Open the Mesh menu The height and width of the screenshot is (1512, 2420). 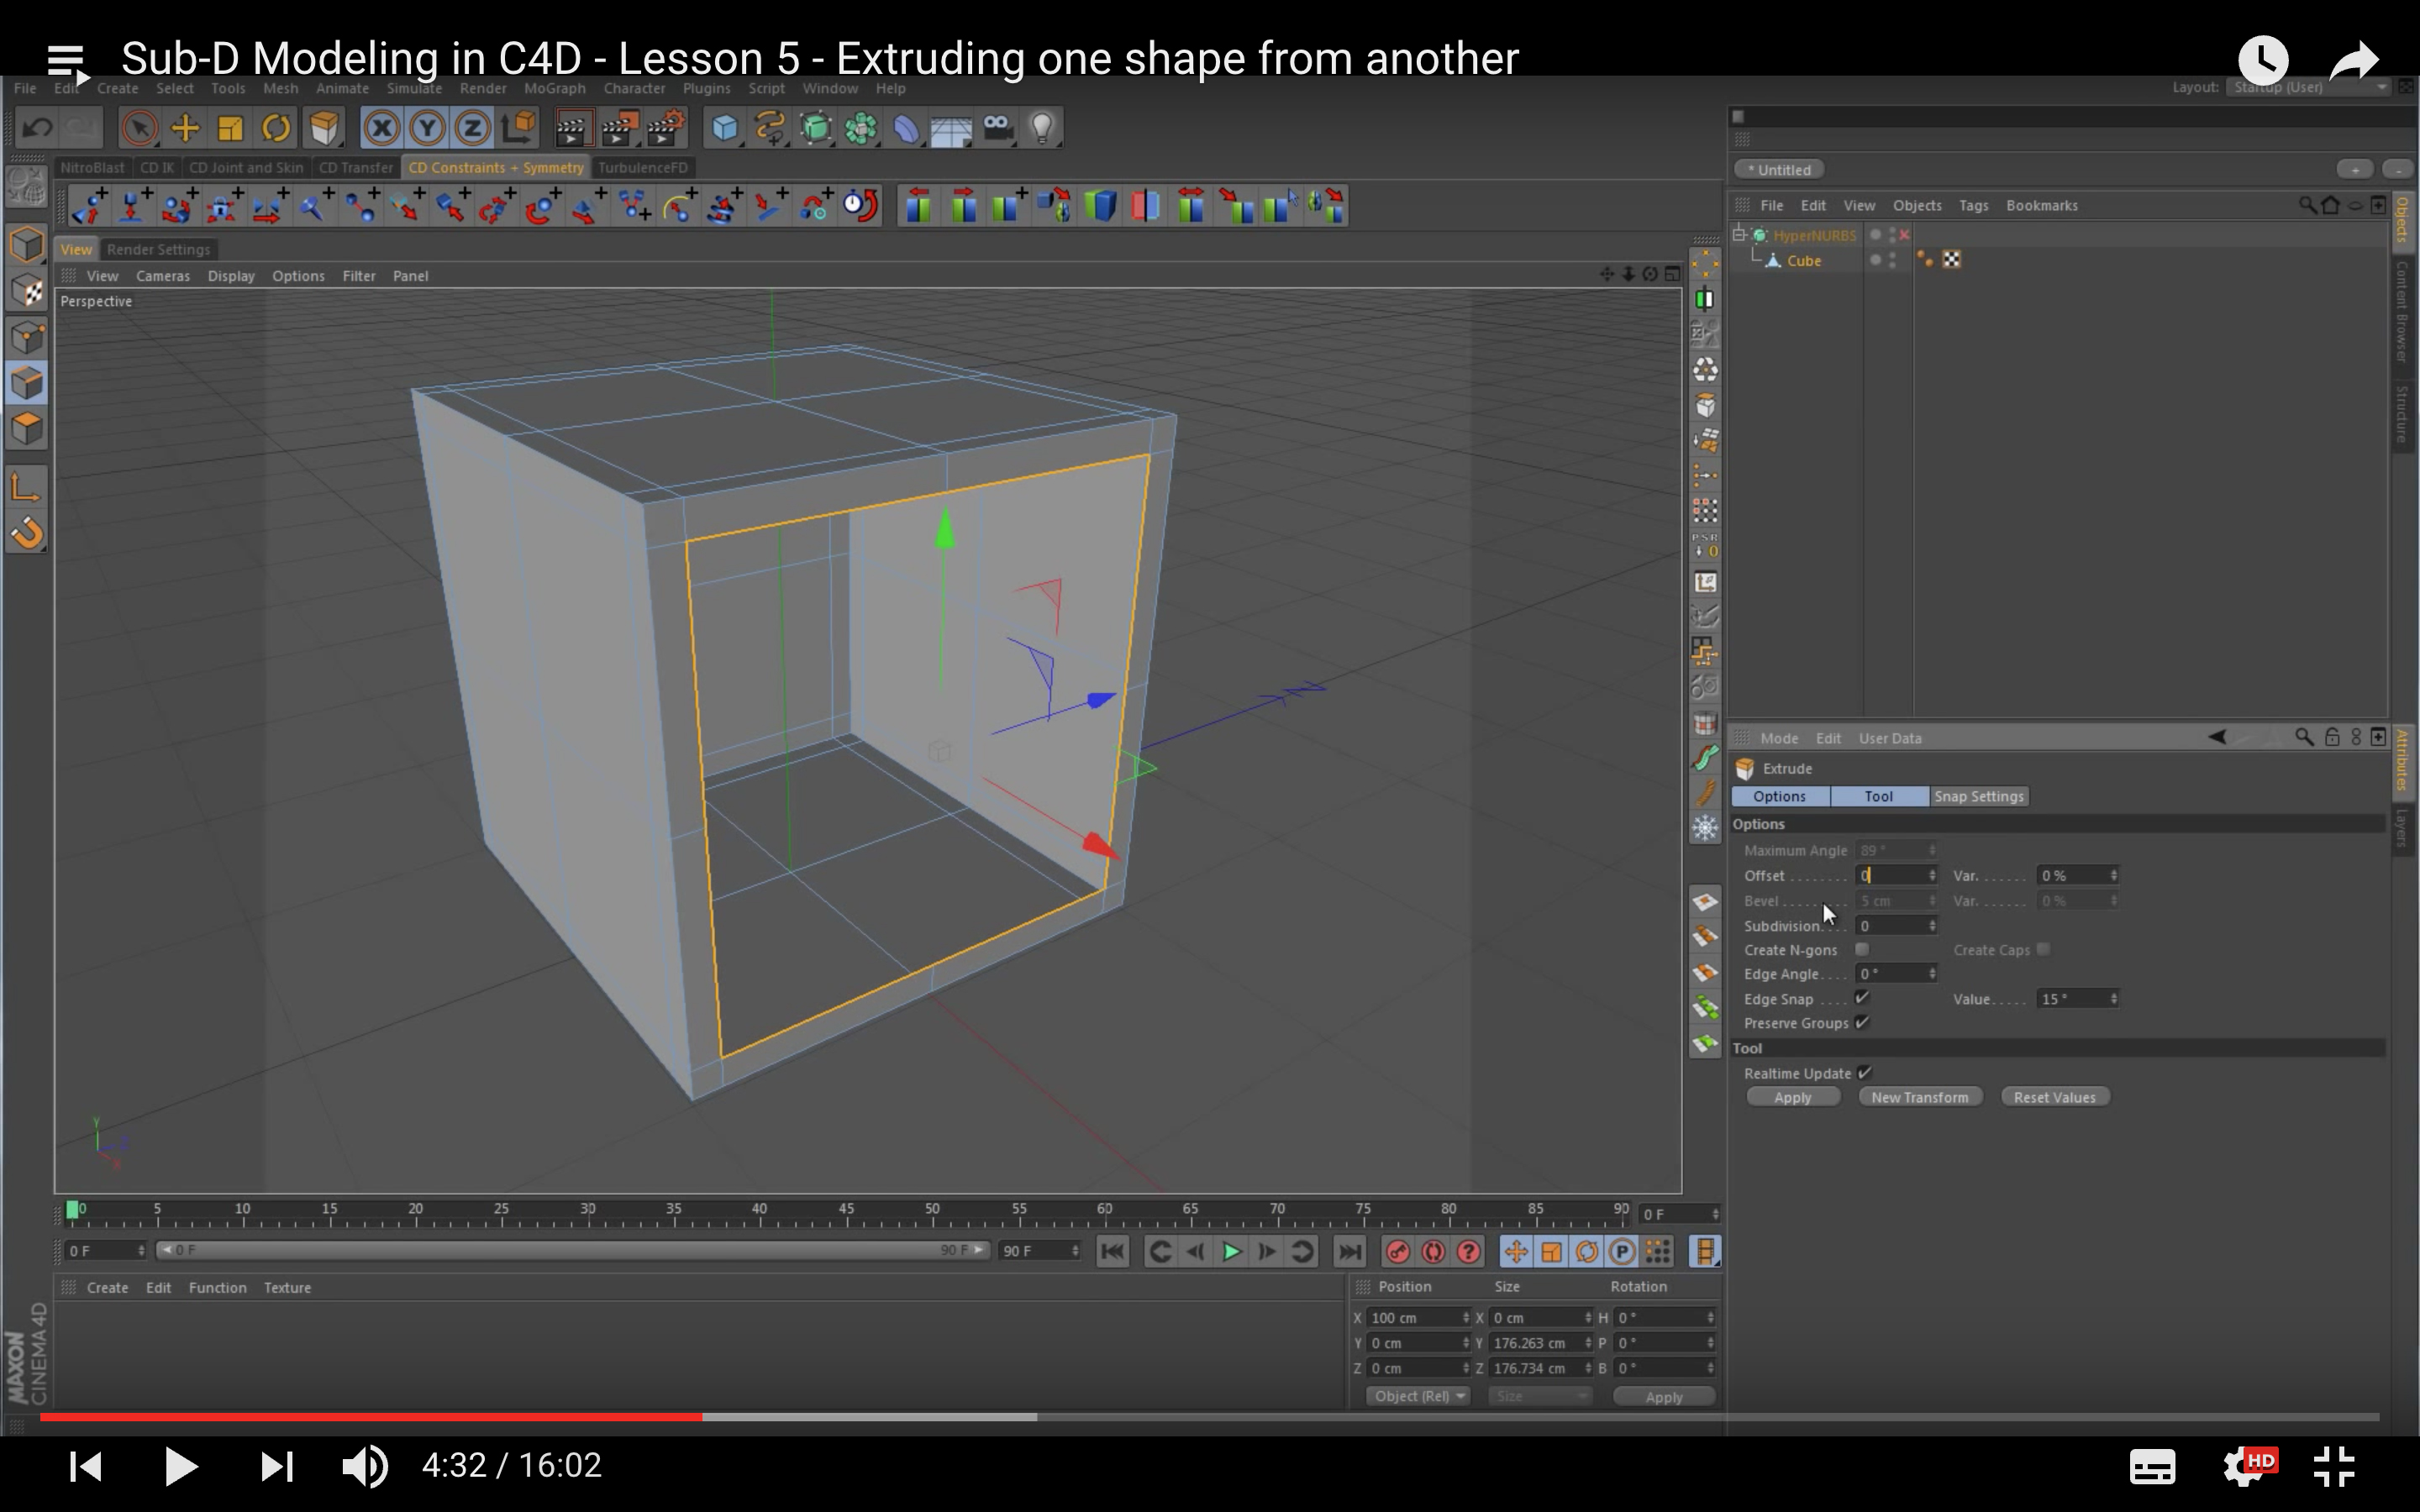click(280, 88)
